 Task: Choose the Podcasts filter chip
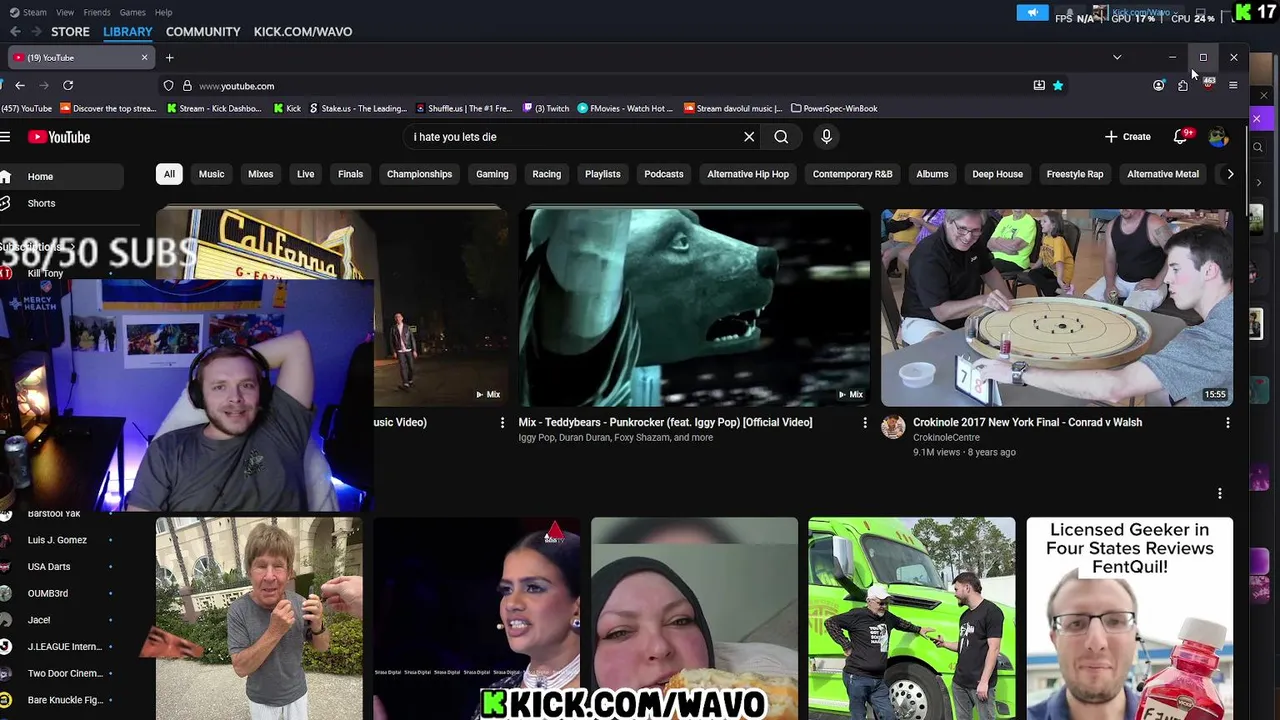tap(663, 174)
